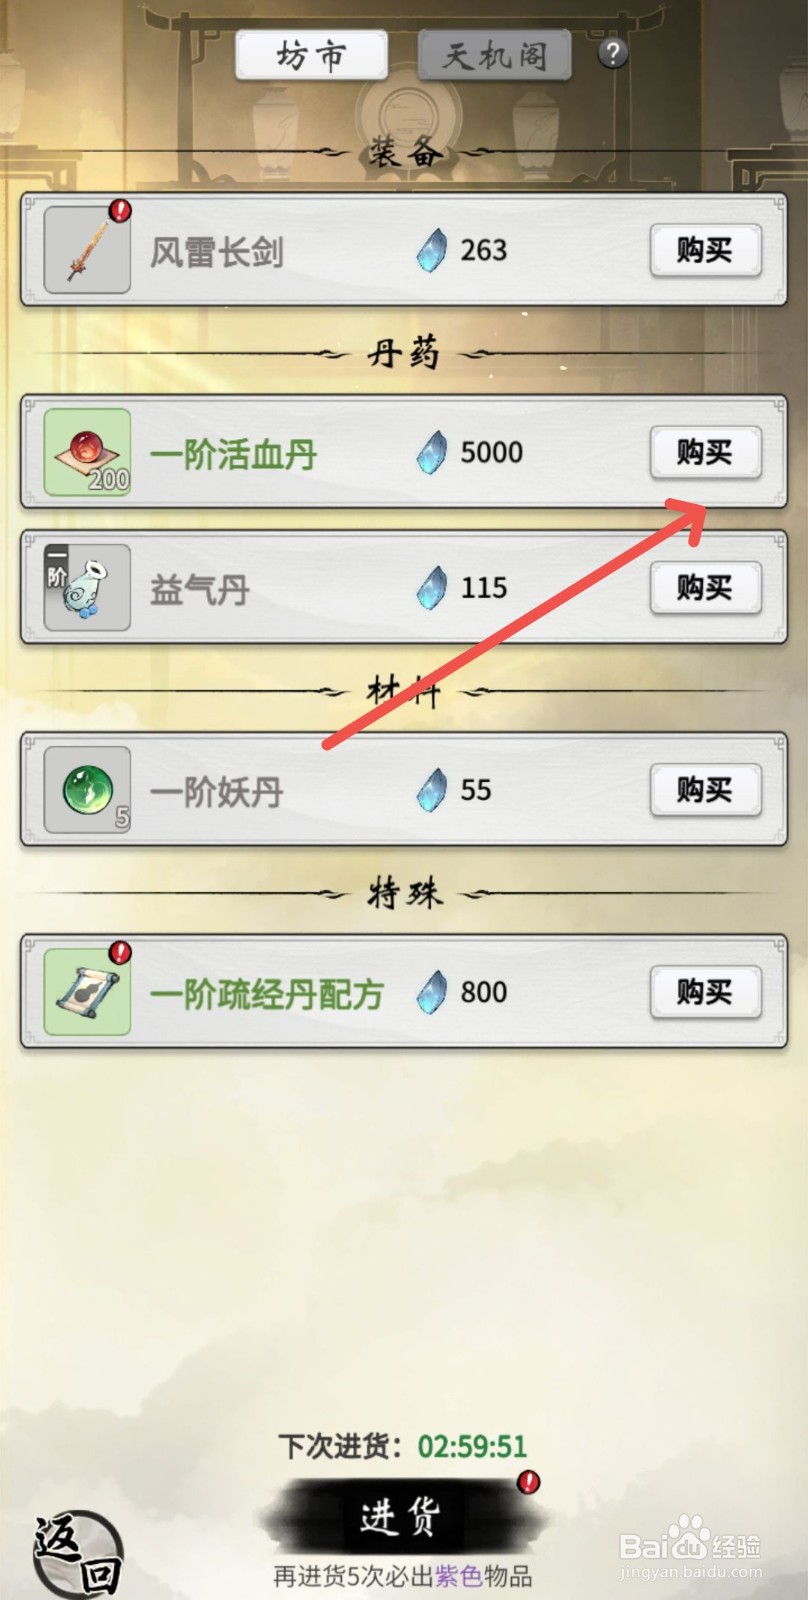Buy the 风雷长剑 with 购买 button
The height and width of the screenshot is (1600, 808).
point(705,250)
